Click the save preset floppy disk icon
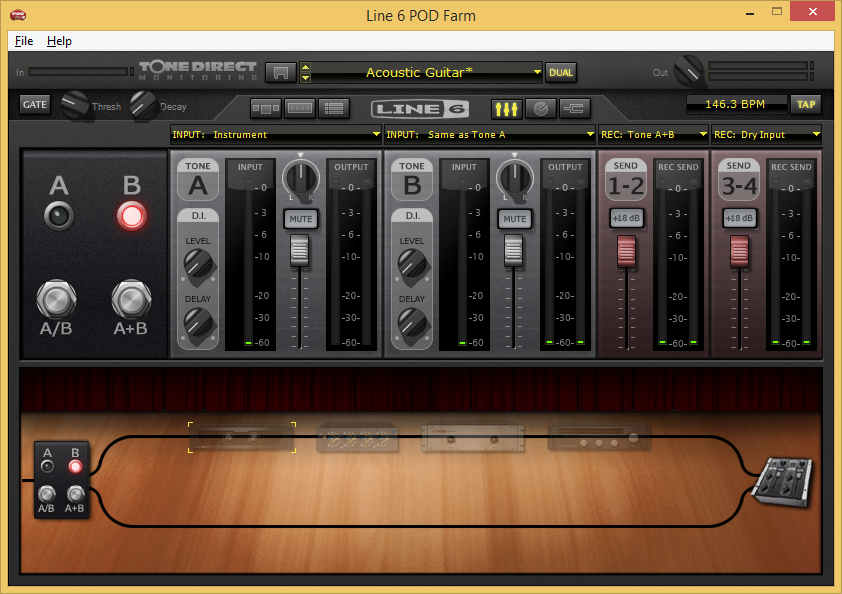The height and width of the screenshot is (594, 842). tap(281, 72)
